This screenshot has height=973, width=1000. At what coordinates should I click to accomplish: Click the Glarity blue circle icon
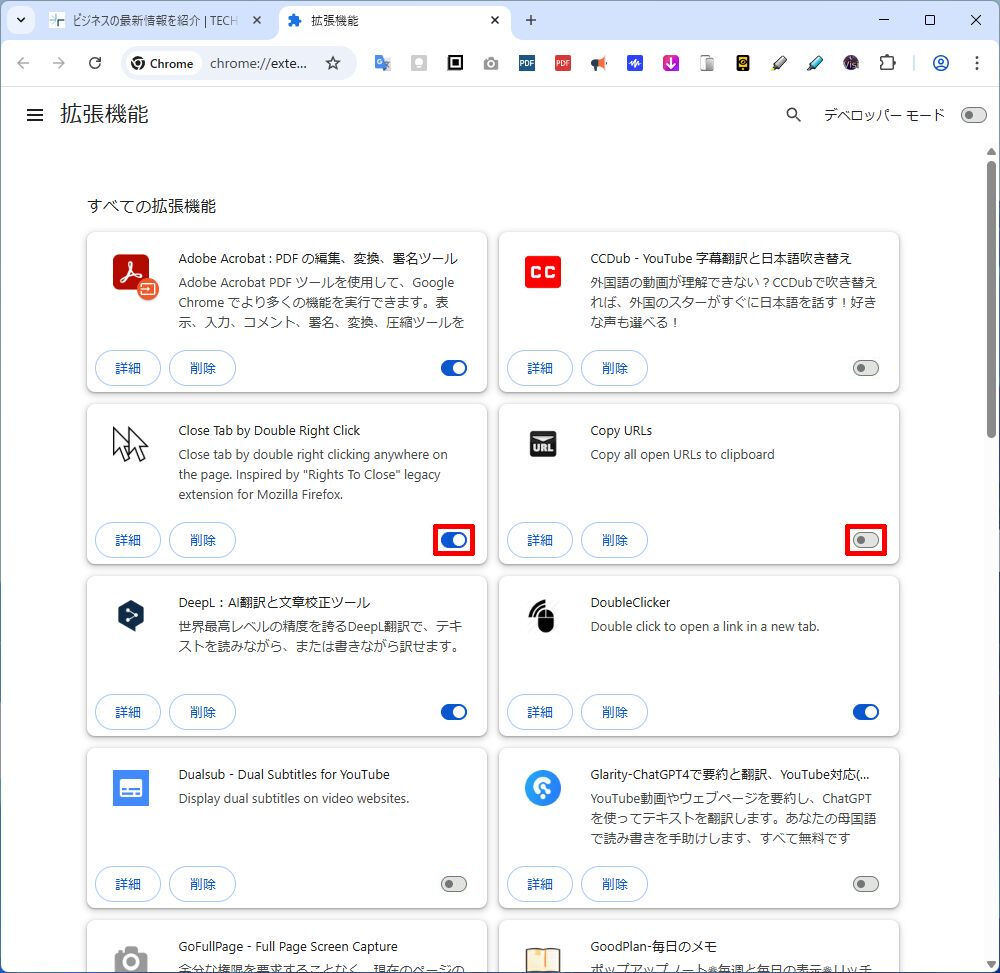(x=543, y=787)
